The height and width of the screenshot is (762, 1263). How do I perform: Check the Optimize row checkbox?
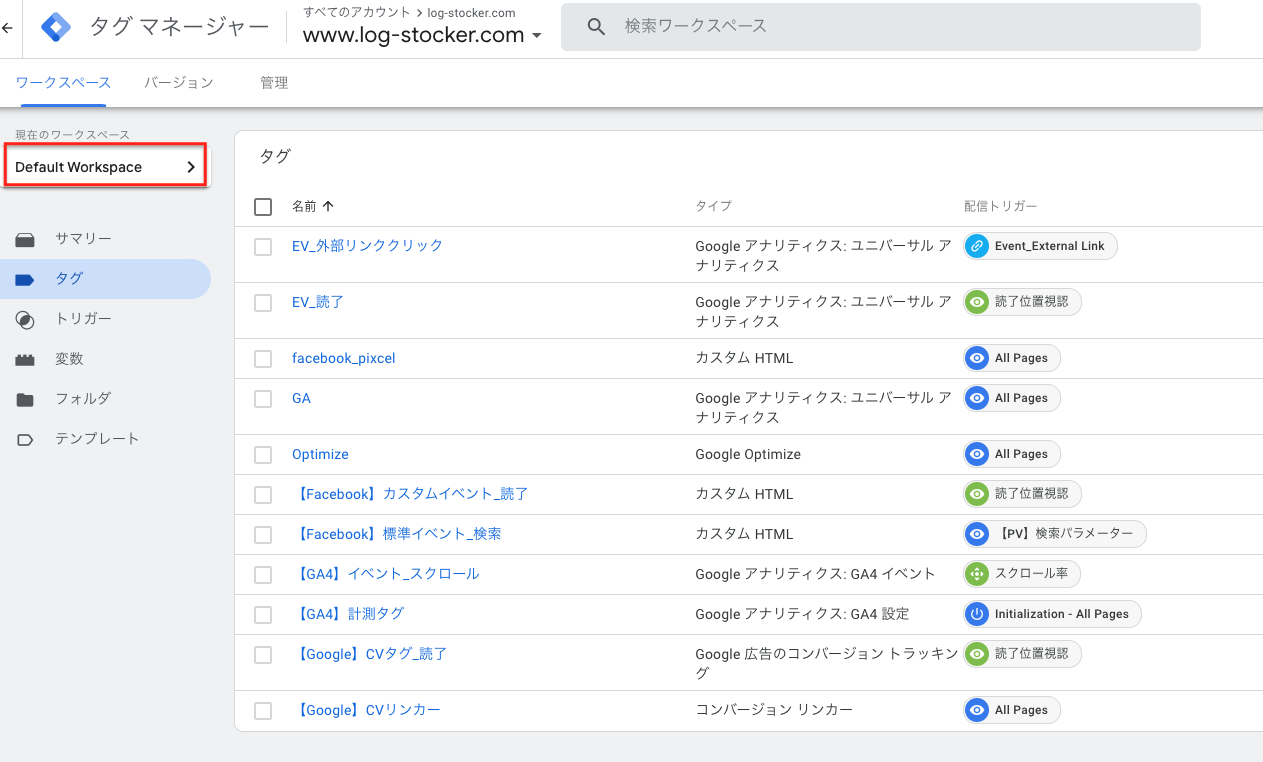pos(263,454)
